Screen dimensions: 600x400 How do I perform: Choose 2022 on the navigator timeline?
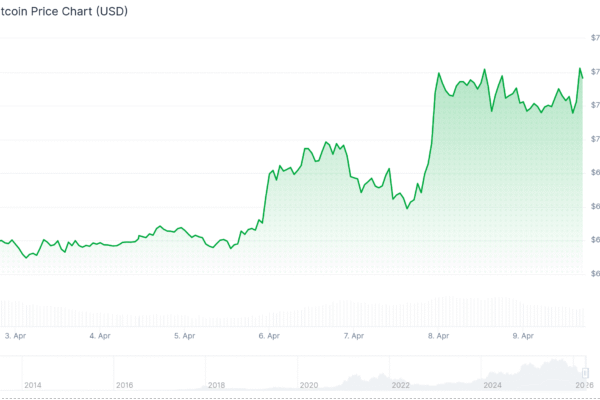[401, 384]
